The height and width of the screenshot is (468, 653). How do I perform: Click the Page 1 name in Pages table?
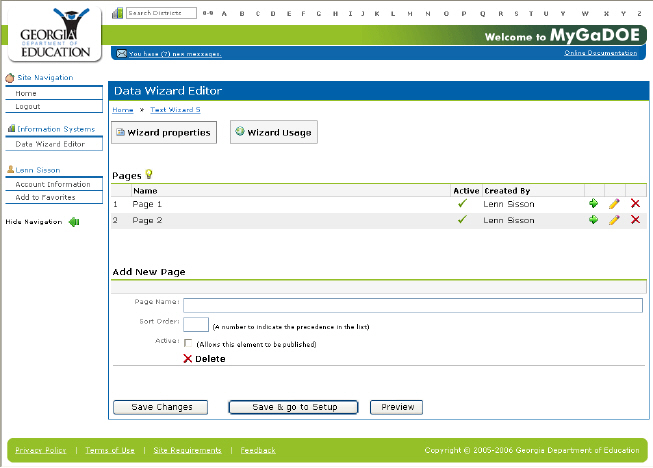(147, 204)
